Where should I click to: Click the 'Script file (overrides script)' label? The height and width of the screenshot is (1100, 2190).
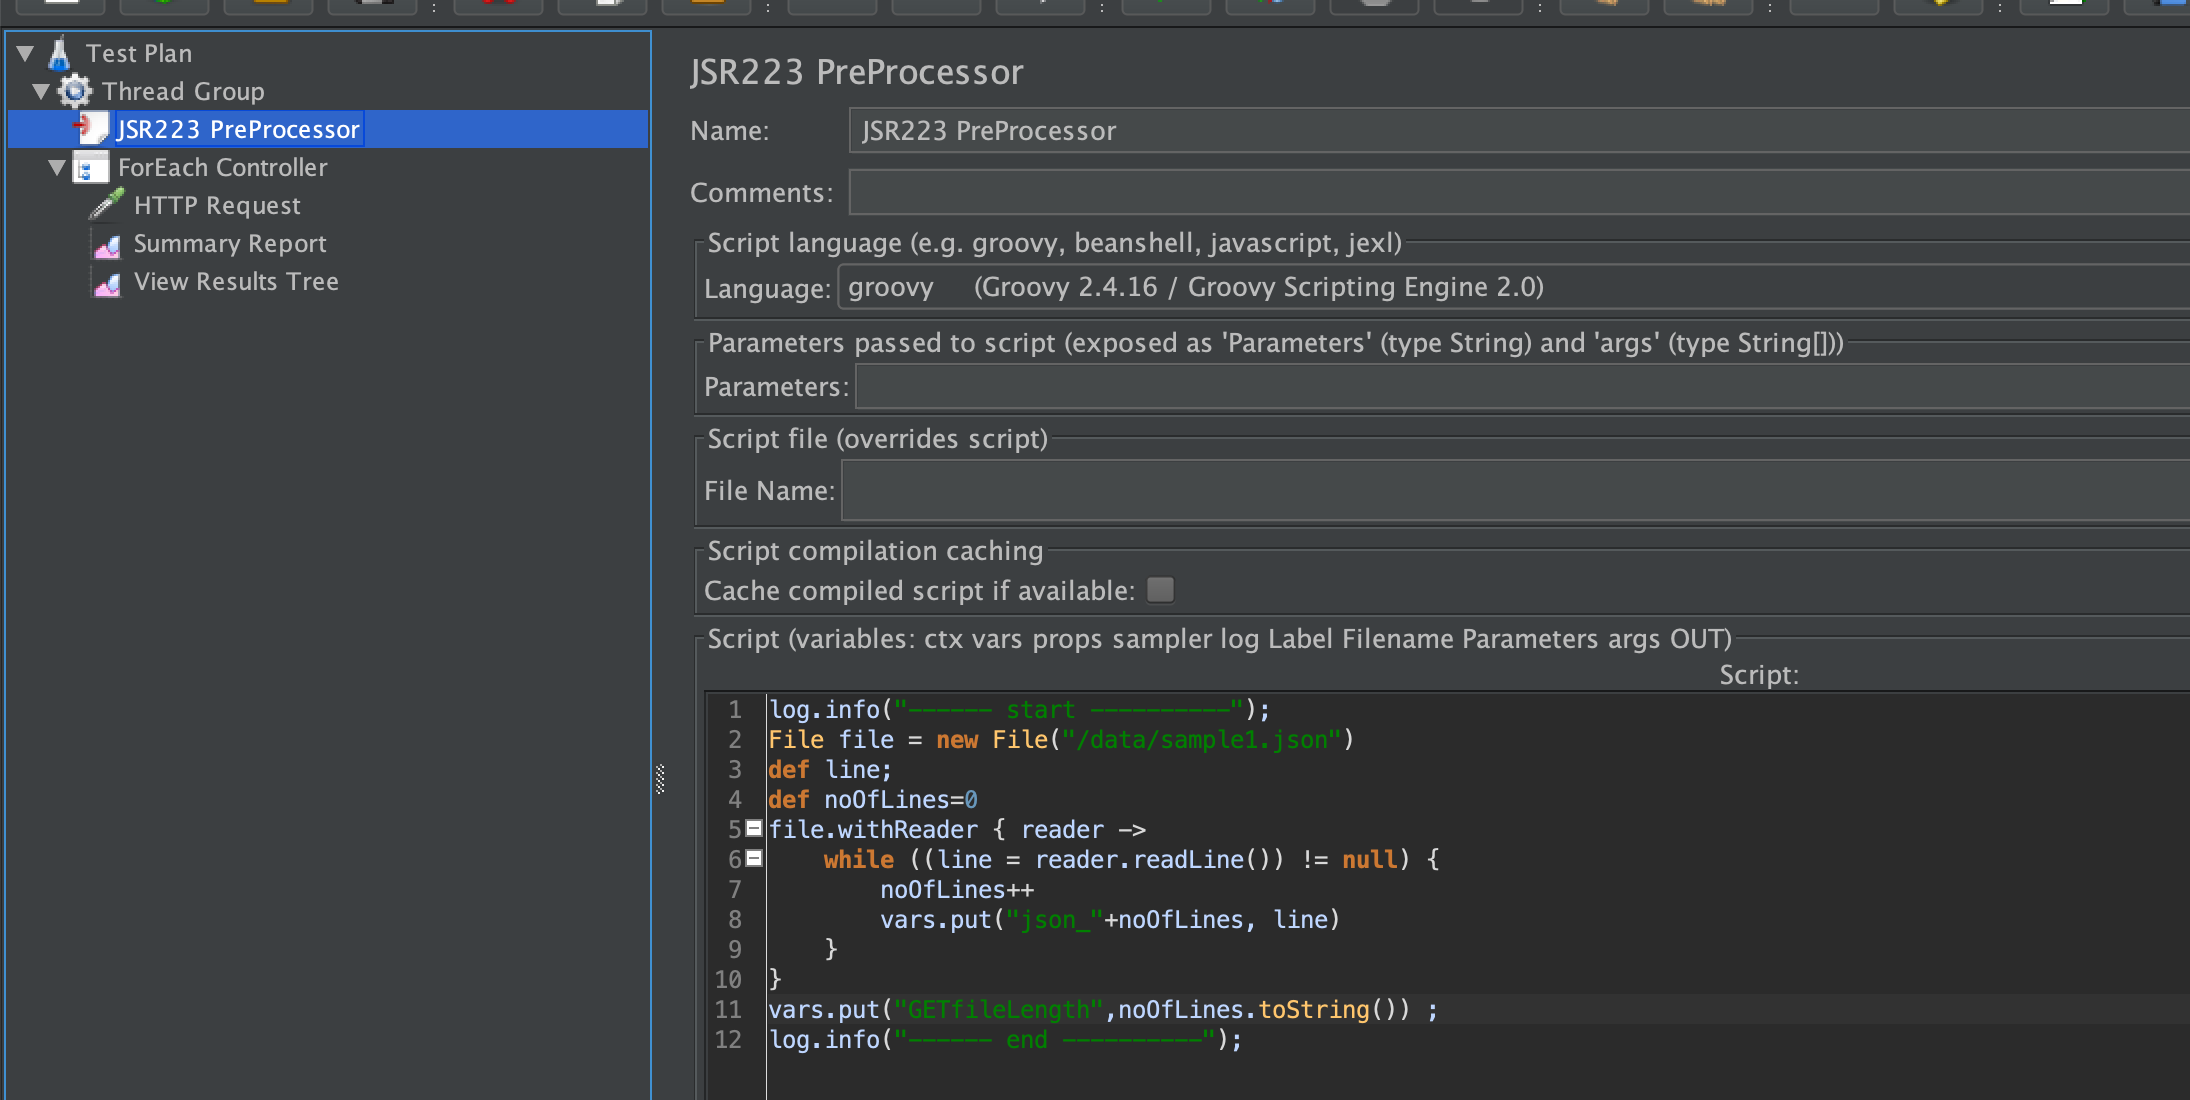tap(877, 439)
